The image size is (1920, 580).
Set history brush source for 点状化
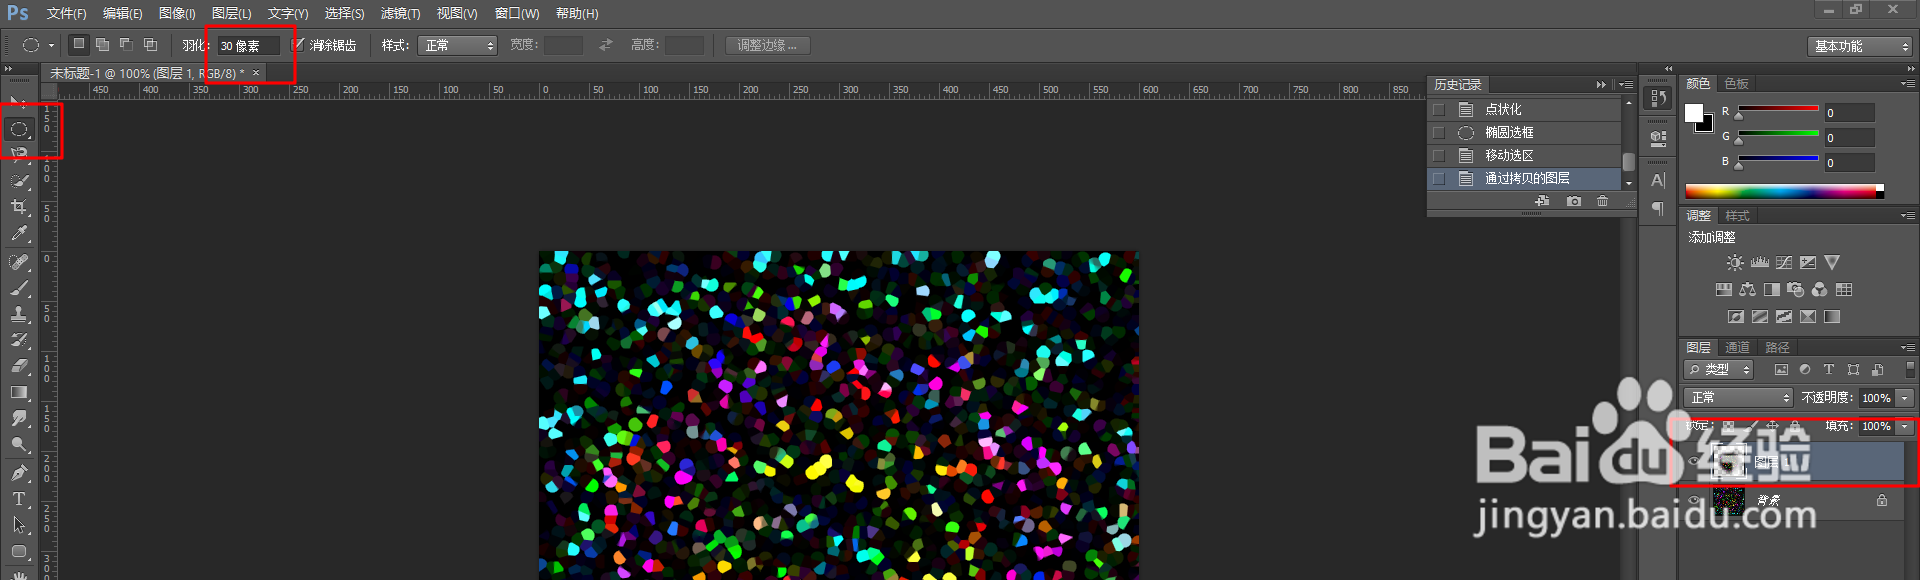pos(1439,109)
